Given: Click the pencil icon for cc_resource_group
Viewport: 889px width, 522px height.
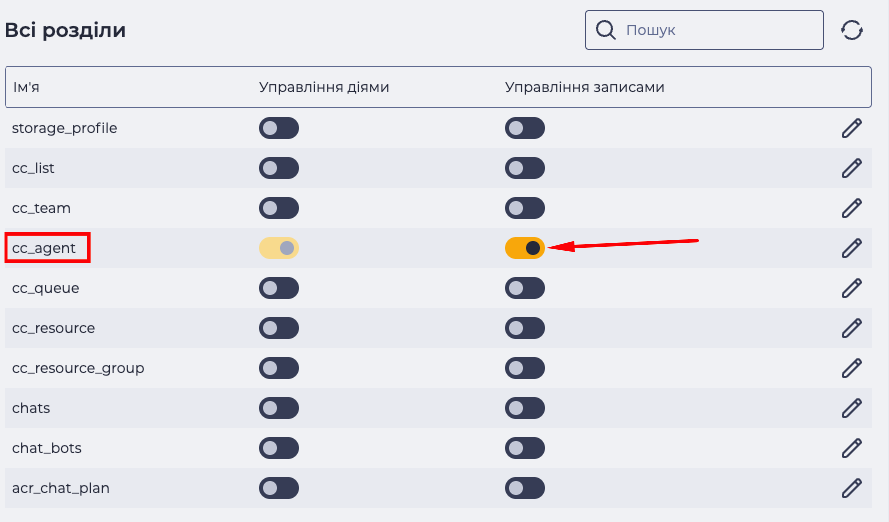Looking at the screenshot, I should coord(852,368).
